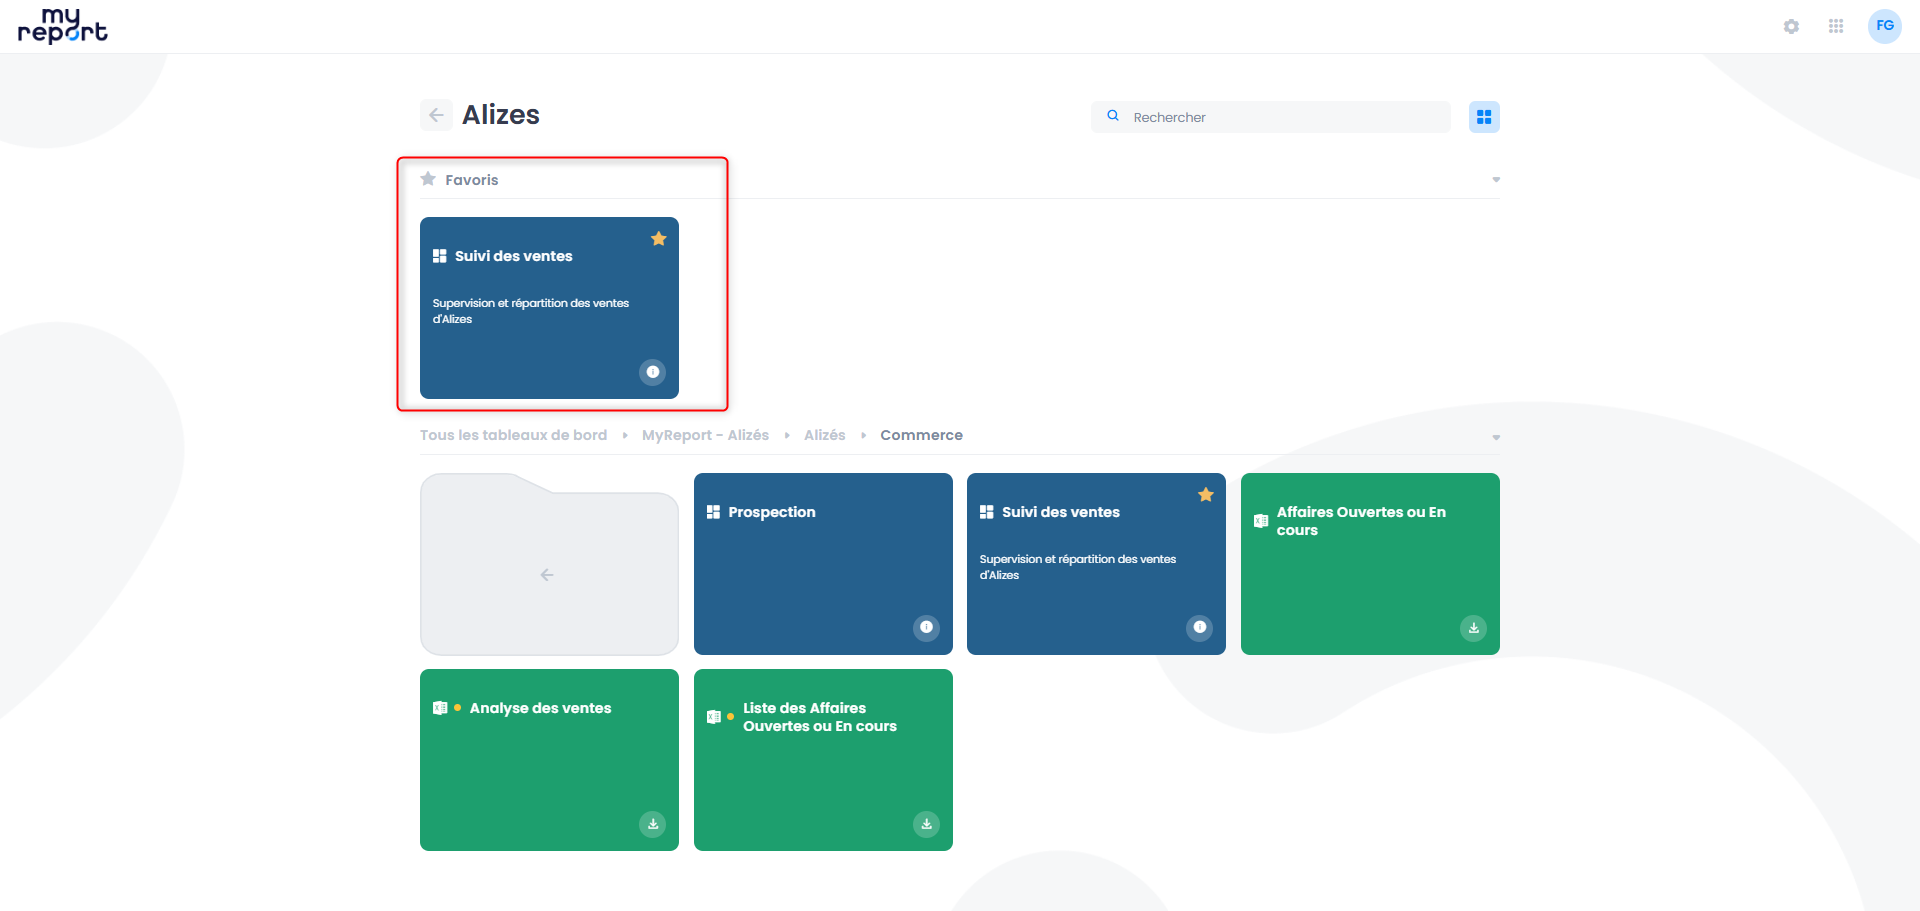The height and width of the screenshot is (911, 1920).
Task: Navigate to Alizés breadcrumb folder
Action: 824,435
